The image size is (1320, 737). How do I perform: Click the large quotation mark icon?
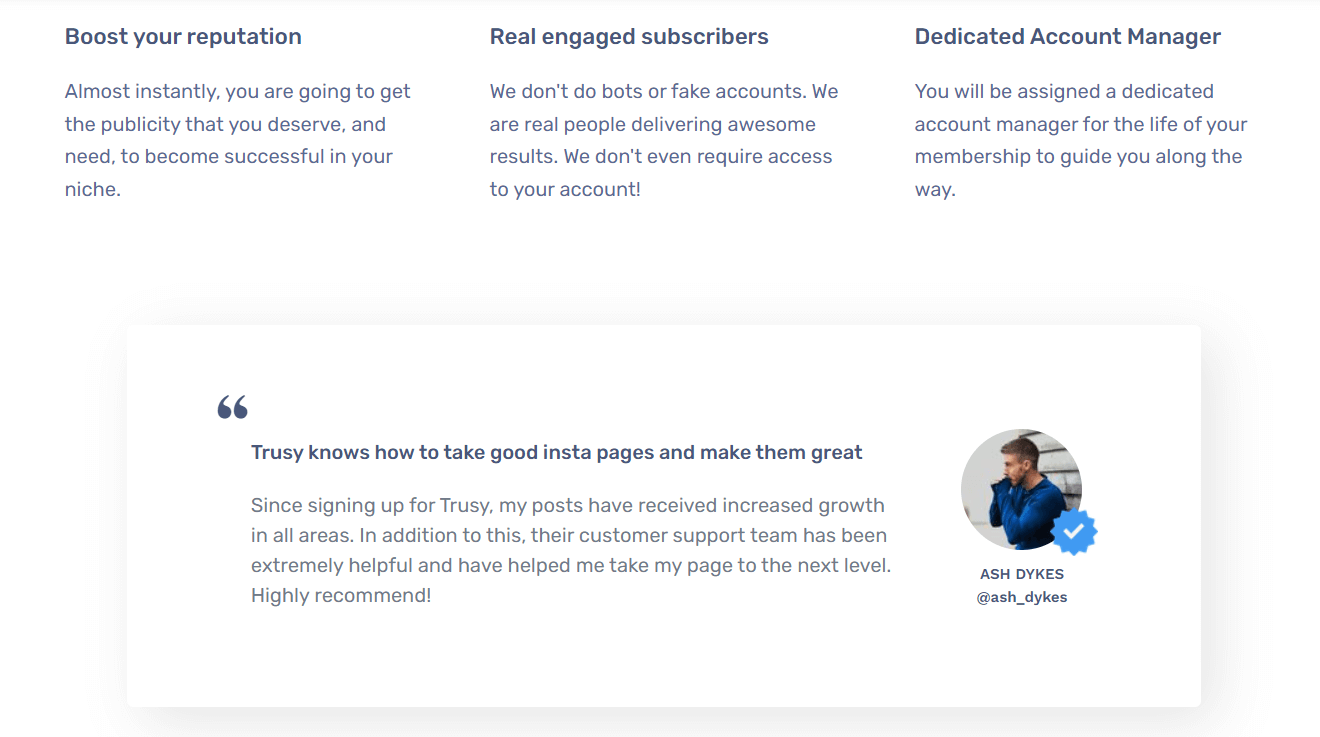click(x=232, y=407)
